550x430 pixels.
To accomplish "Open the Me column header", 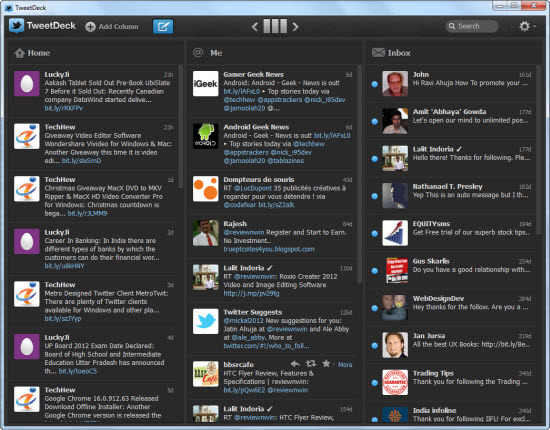I will (274, 53).
